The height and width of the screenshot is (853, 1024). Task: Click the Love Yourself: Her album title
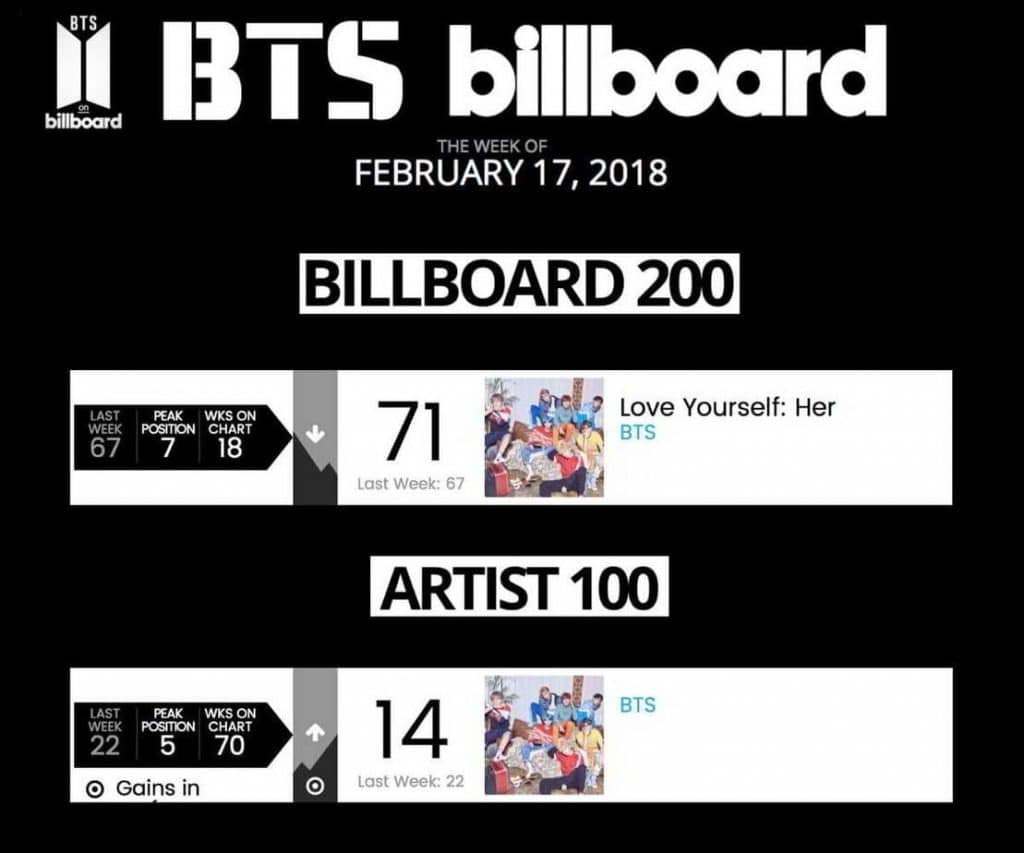click(x=727, y=408)
